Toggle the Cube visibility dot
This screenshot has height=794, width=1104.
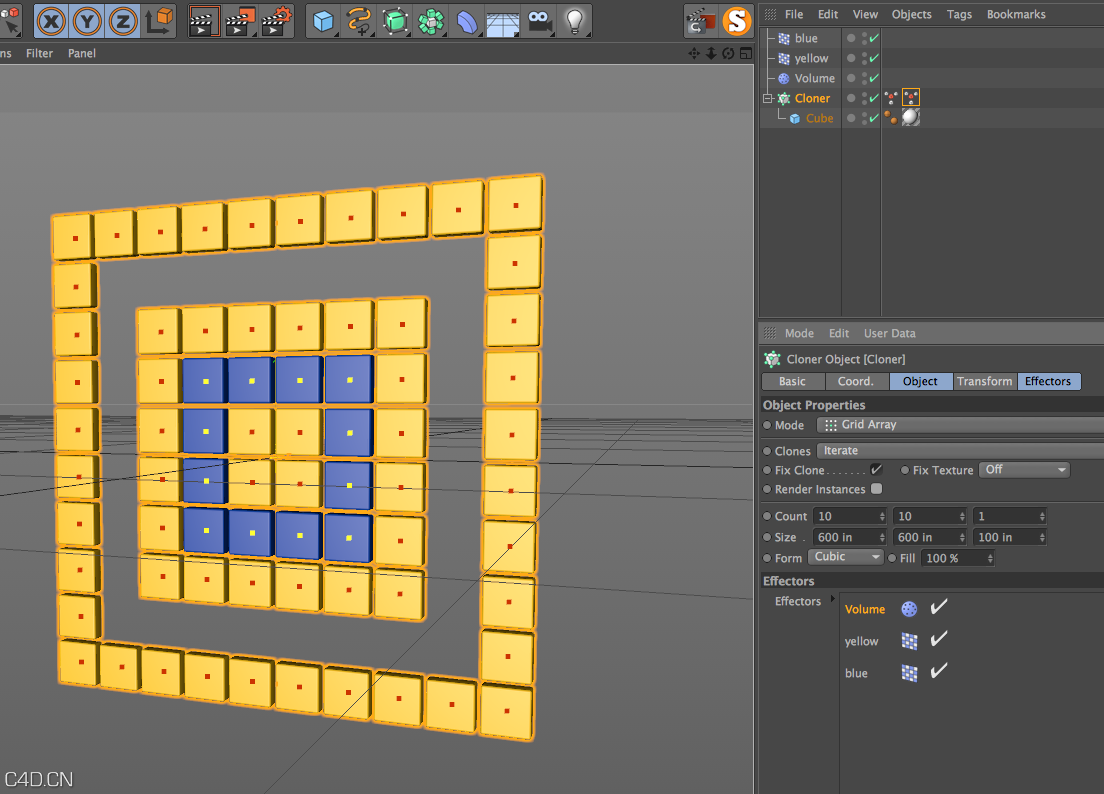pos(851,118)
